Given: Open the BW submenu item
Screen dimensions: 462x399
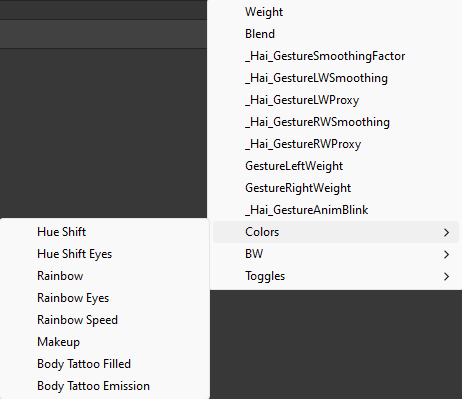Looking at the screenshot, I should 336,254.
